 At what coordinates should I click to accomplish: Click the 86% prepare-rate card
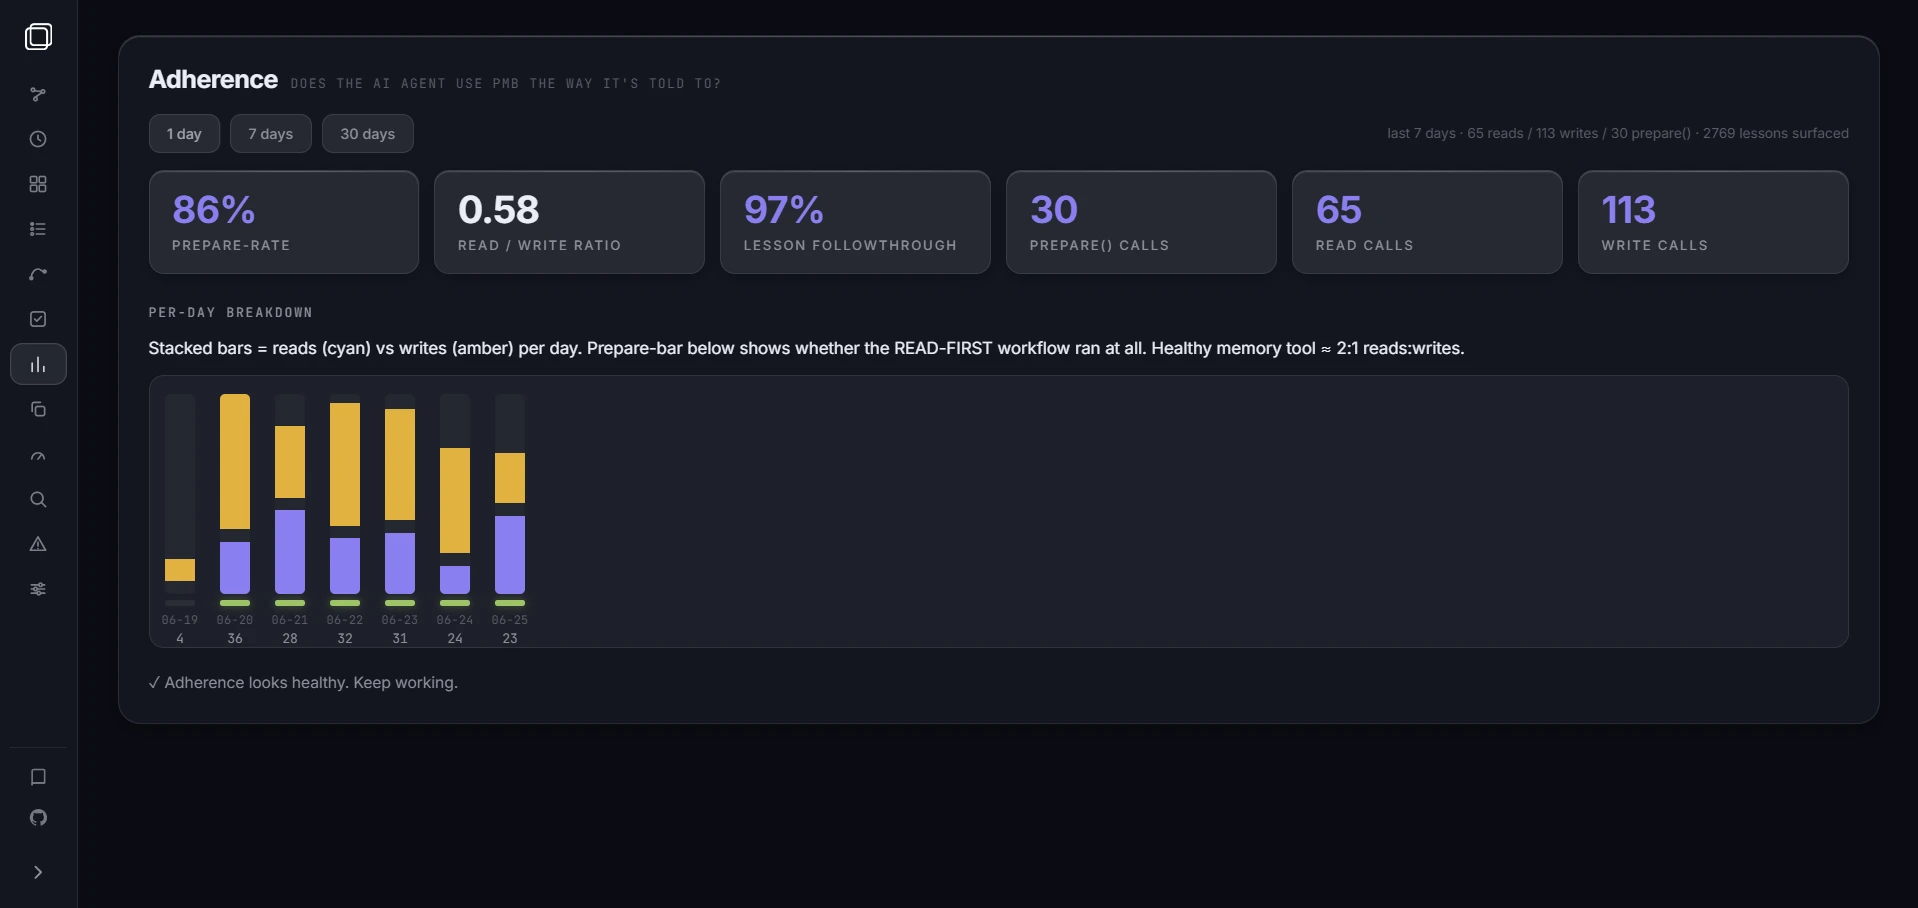click(x=284, y=222)
